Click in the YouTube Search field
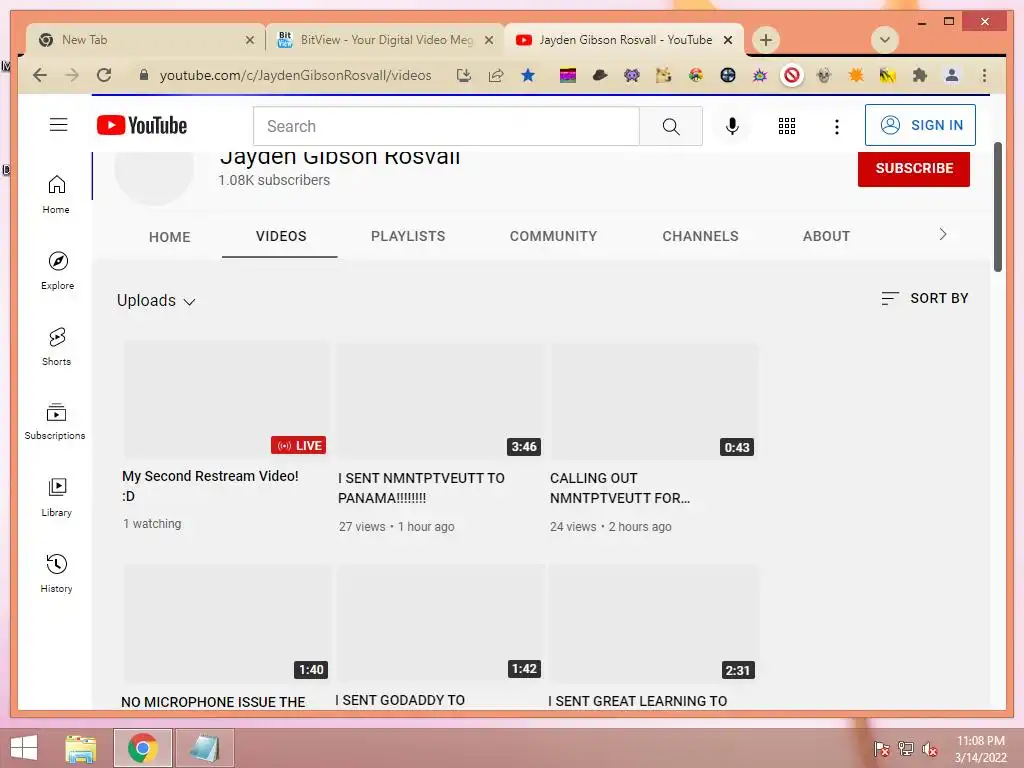 [446, 126]
